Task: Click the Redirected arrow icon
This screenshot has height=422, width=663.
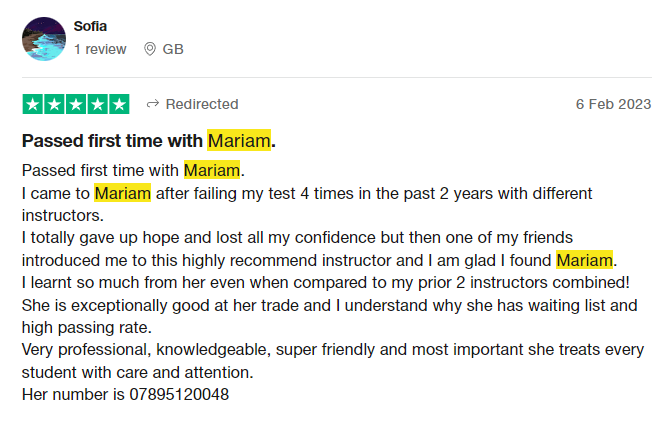Action: tap(153, 104)
